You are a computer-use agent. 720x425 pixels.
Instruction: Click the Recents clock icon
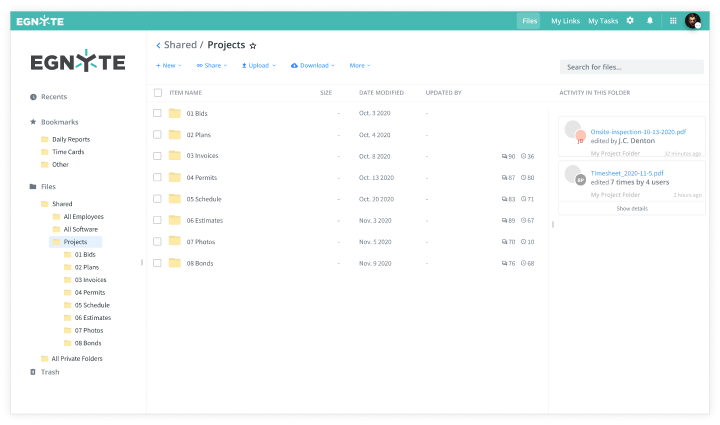(x=33, y=97)
